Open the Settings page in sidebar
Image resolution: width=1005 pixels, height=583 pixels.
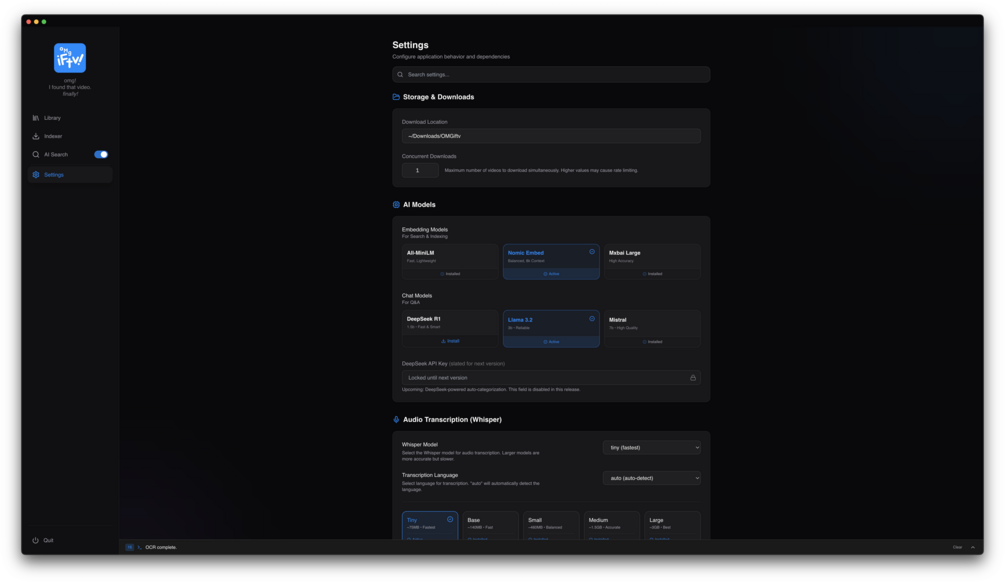70,175
